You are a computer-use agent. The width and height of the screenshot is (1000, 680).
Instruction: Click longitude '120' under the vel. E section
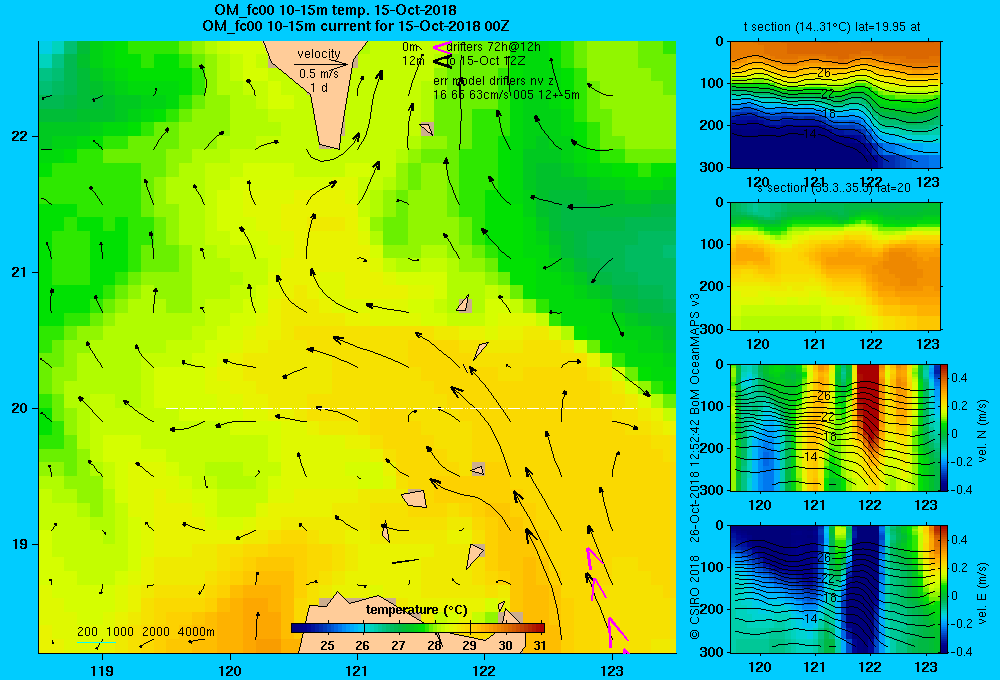tap(759, 667)
